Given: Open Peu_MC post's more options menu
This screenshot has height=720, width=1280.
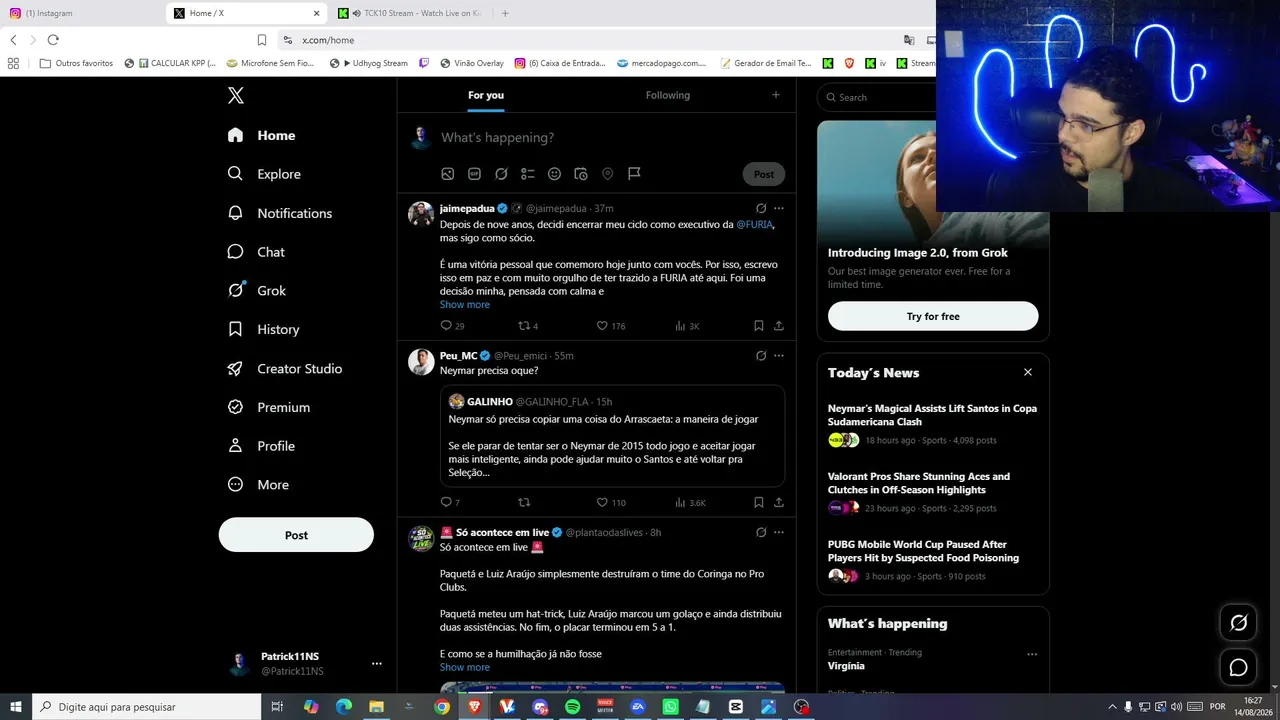Looking at the screenshot, I should pos(779,356).
